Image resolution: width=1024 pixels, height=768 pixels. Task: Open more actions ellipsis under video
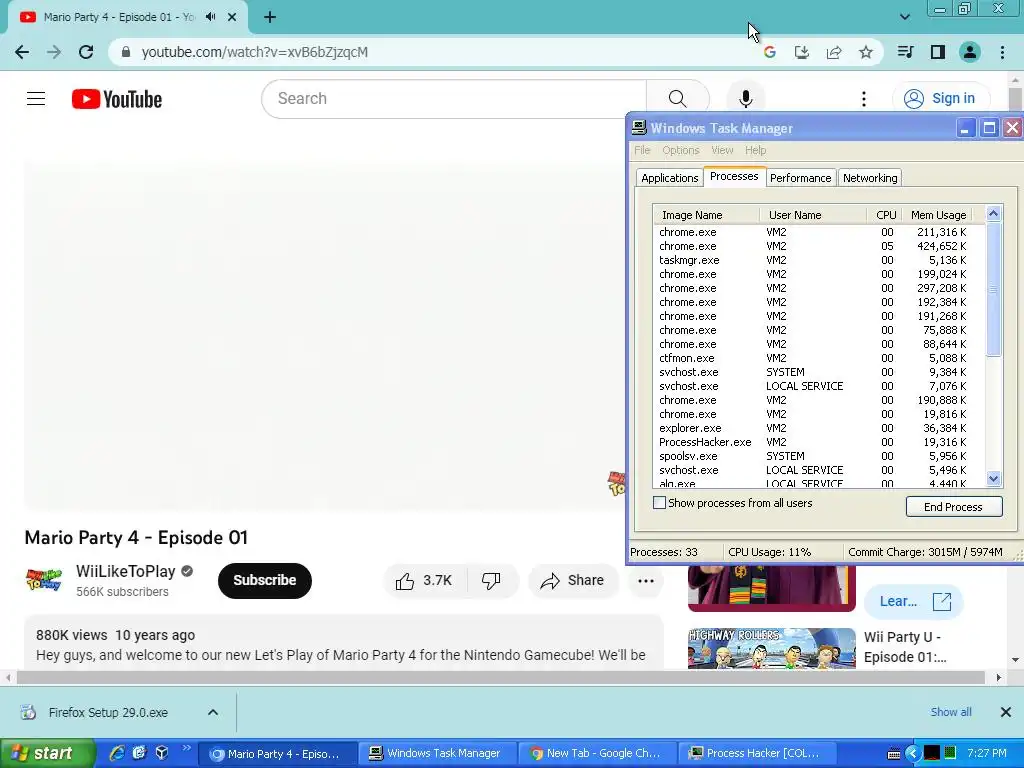(645, 580)
